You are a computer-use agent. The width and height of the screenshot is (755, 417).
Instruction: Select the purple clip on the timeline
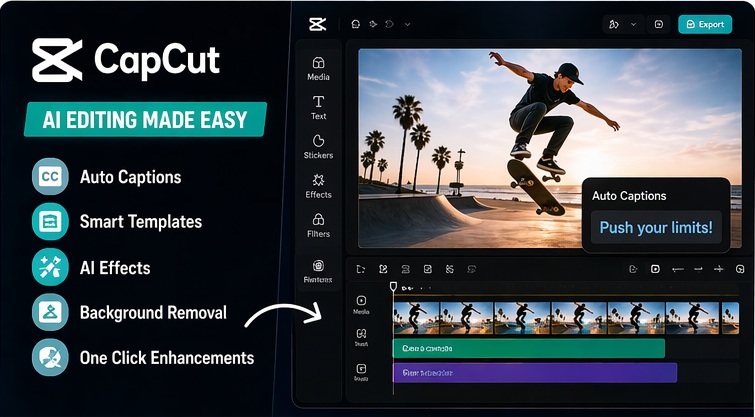pos(535,373)
